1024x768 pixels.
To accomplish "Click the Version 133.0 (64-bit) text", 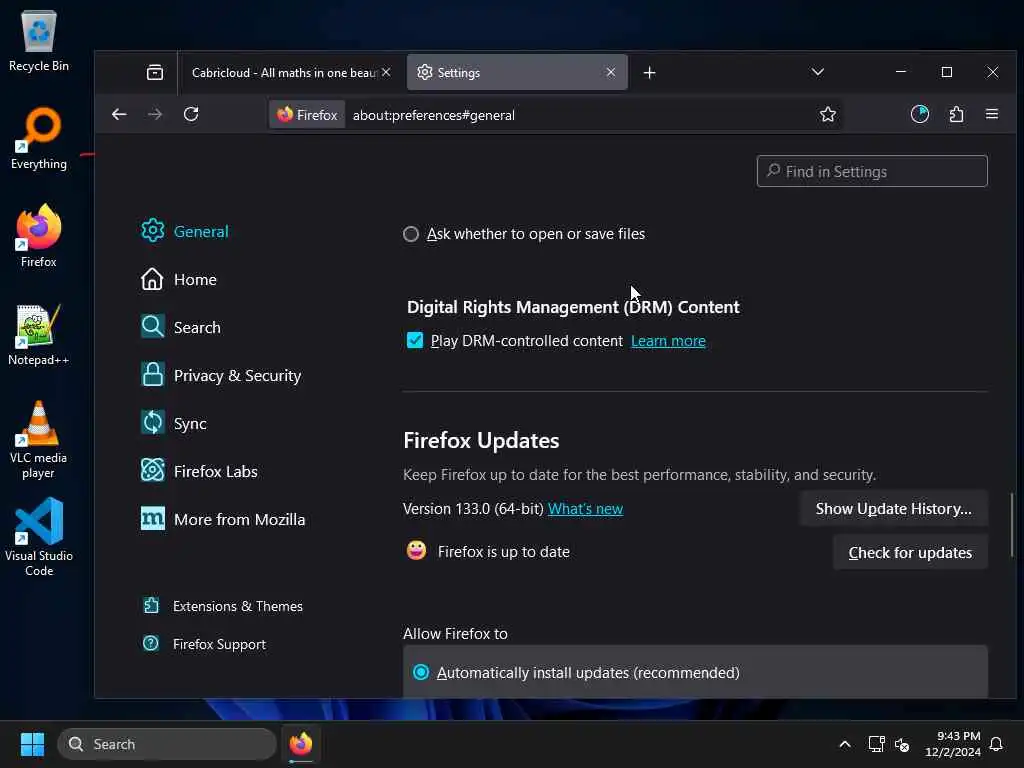I will point(473,509).
